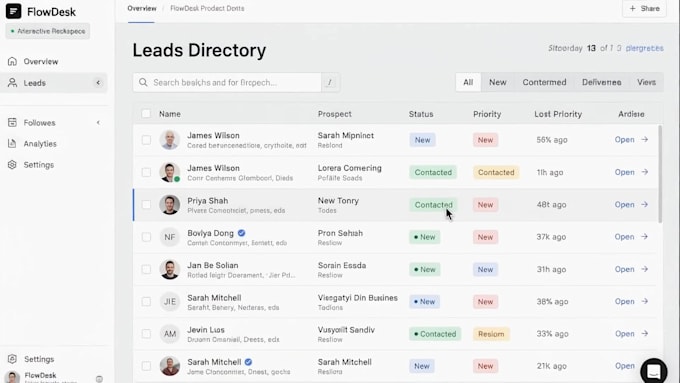Click the AM initials avatar

(x=169, y=334)
